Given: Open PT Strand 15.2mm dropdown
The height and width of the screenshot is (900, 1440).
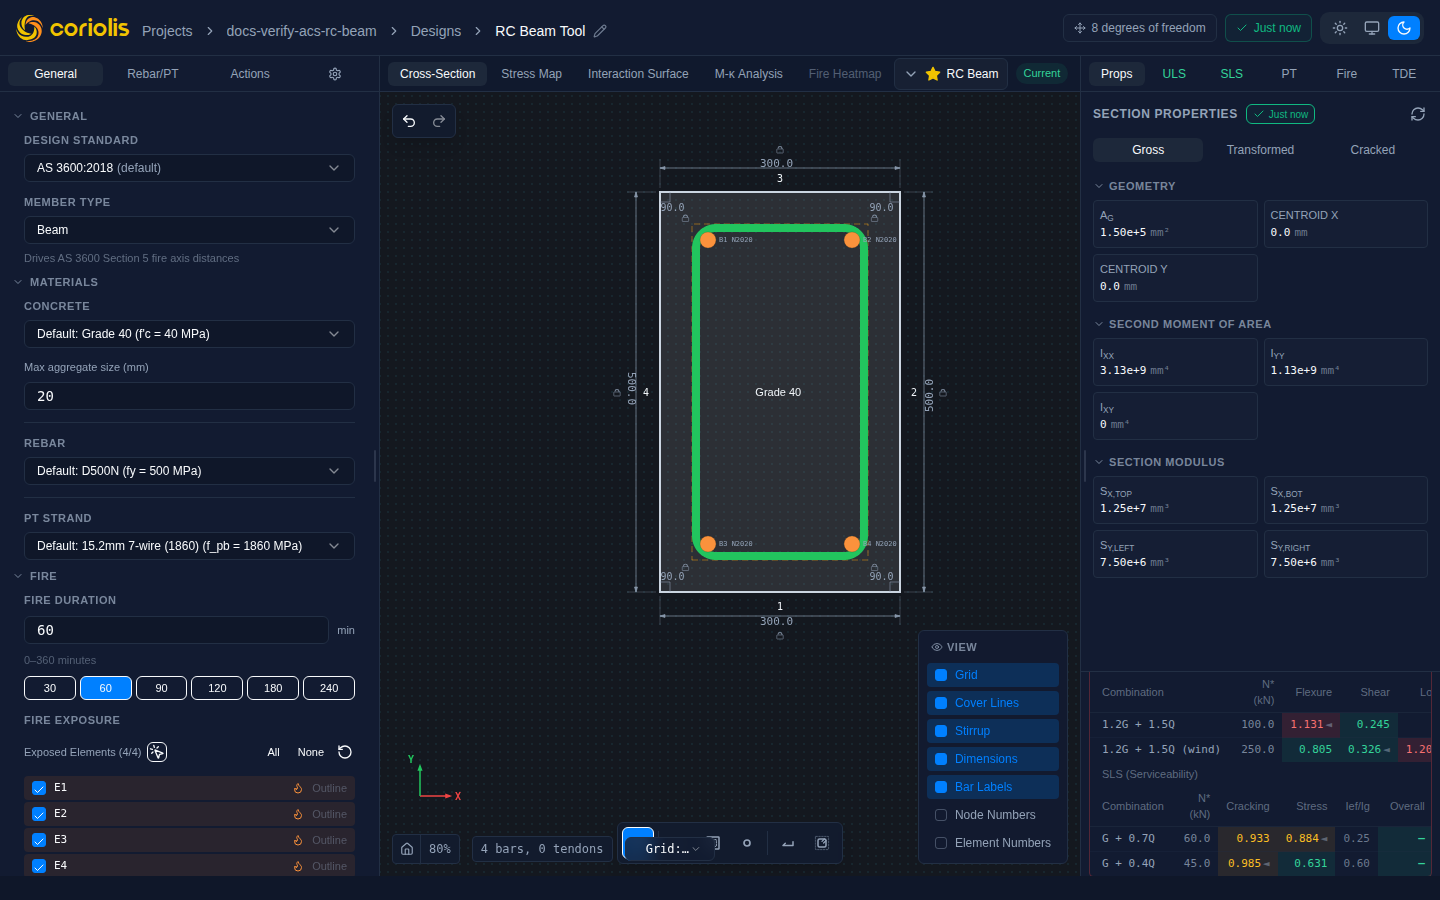Looking at the screenshot, I should [189, 546].
